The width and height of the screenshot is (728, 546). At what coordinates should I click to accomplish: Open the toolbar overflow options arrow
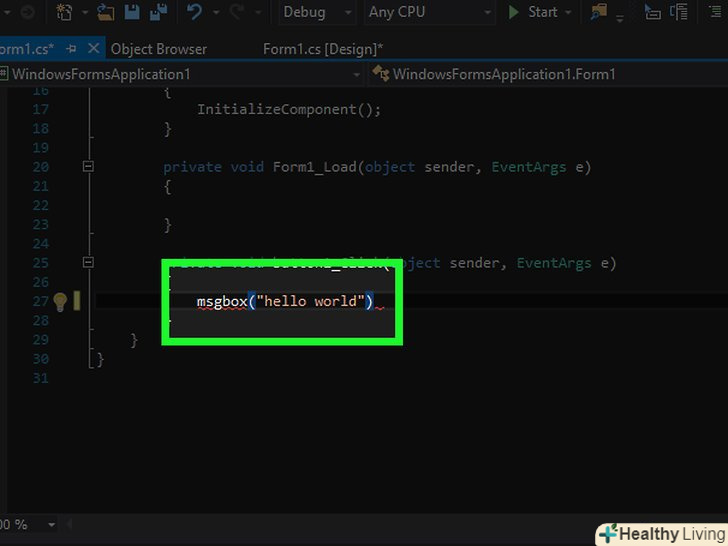point(620,19)
